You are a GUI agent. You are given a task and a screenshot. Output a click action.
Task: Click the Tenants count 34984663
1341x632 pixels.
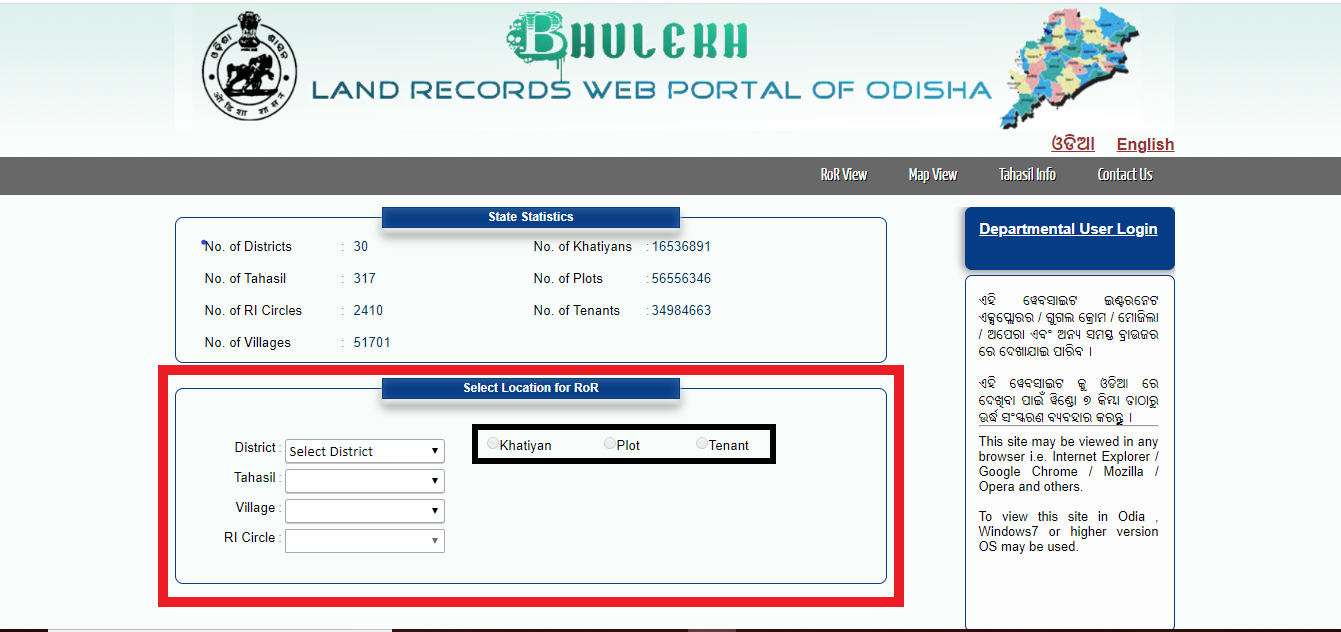[x=681, y=311]
